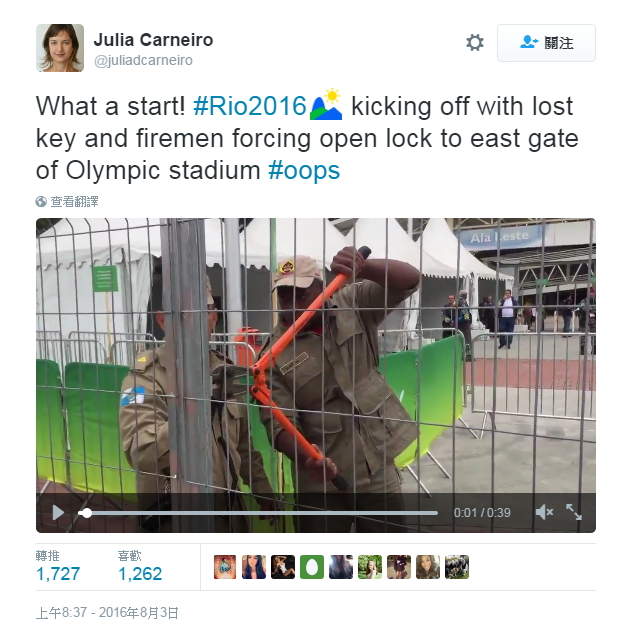Click the Julia Carneiro display name
This screenshot has width=630, height=630.
coord(153,40)
